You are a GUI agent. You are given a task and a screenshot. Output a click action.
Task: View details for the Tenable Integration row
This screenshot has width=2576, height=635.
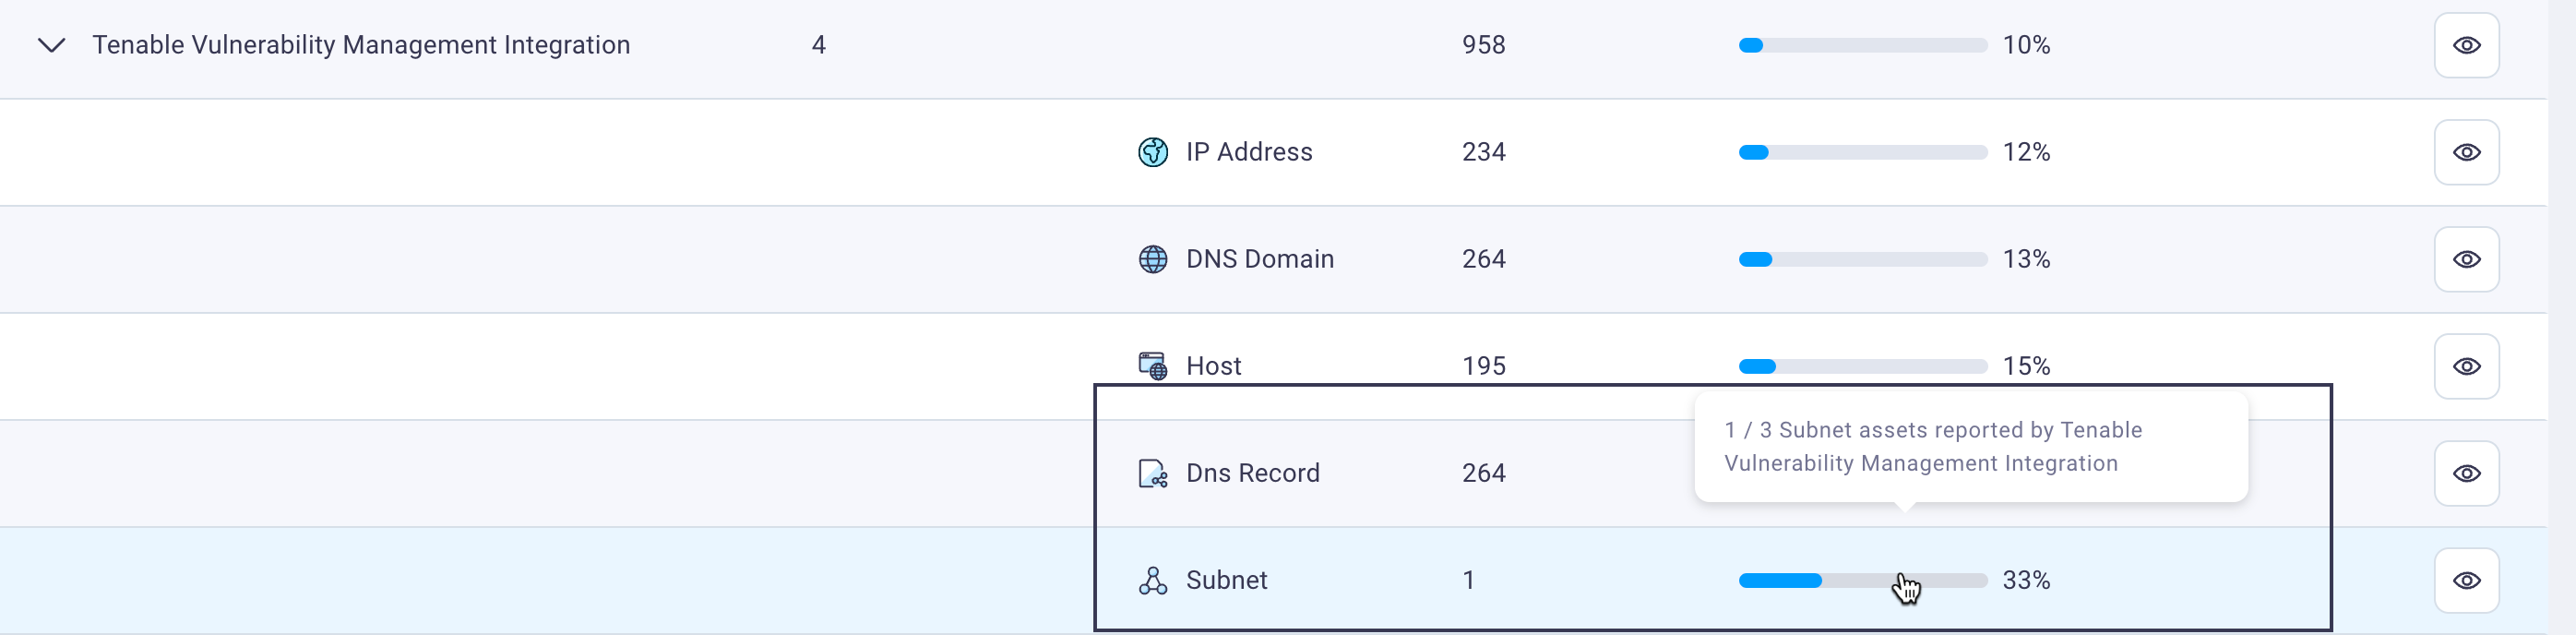tap(2466, 45)
